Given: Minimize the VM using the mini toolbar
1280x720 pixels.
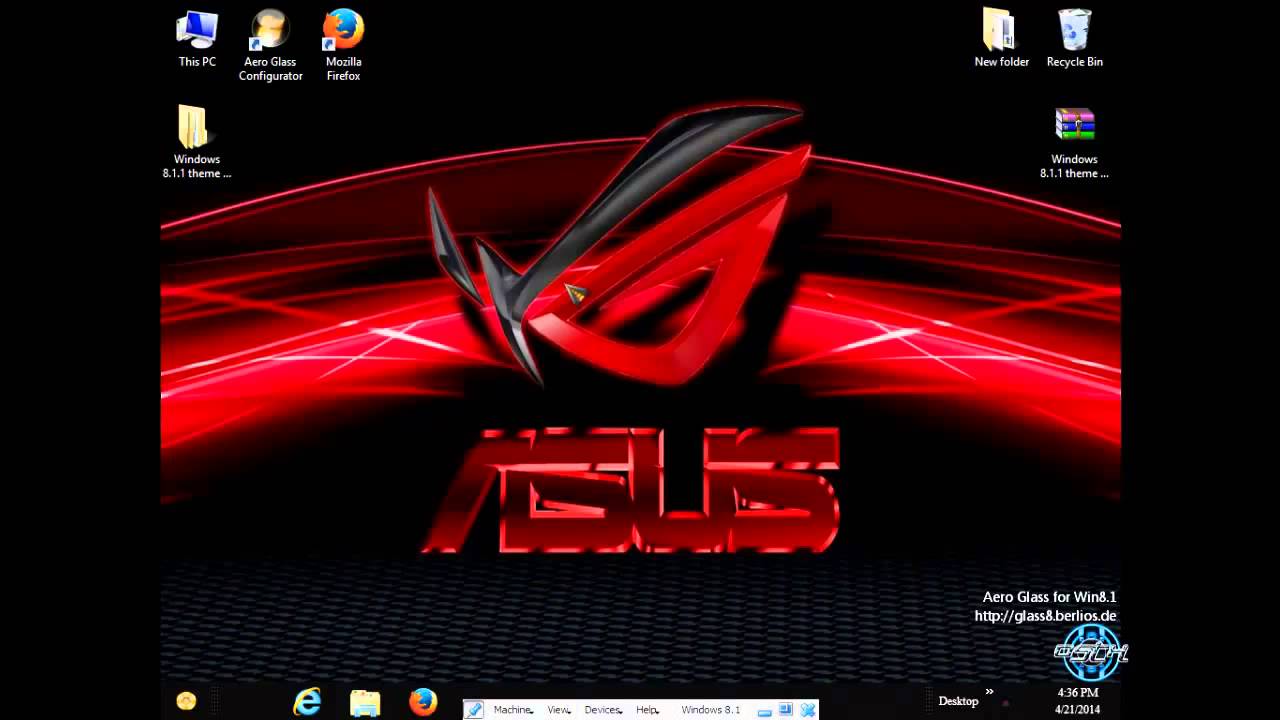Looking at the screenshot, I should click(x=764, y=711).
